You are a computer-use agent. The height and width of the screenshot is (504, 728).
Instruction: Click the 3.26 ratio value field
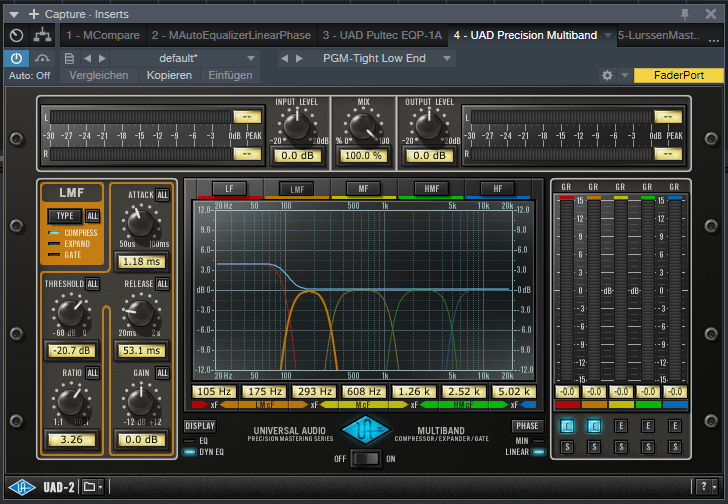pyautogui.click(x=72, y=439)
